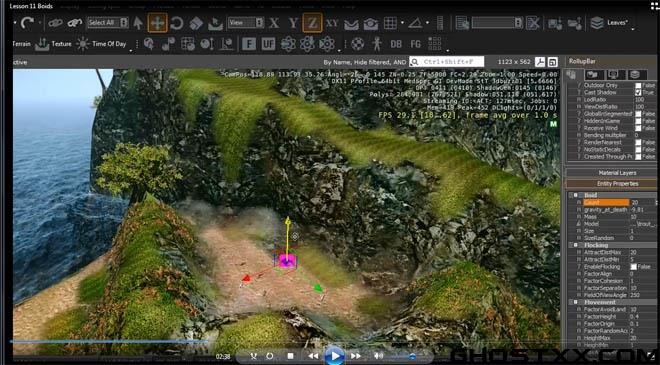Click the Save selected objects icon
660x365 pixels.
click(555, 23)
